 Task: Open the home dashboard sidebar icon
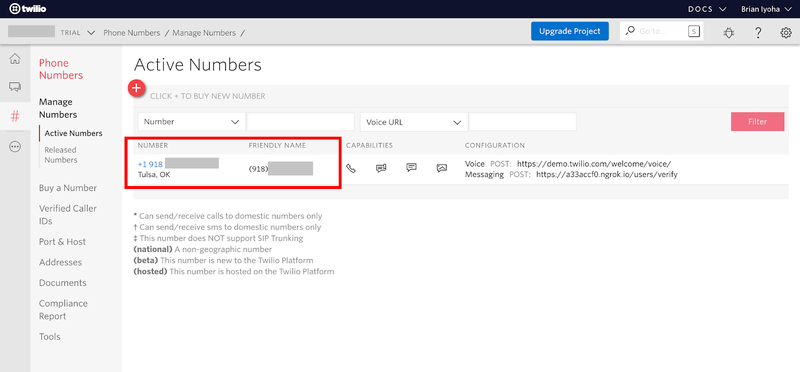point(15,59)
